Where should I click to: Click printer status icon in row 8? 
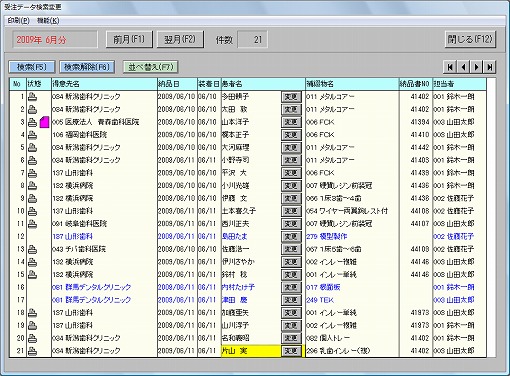(32, 185)
